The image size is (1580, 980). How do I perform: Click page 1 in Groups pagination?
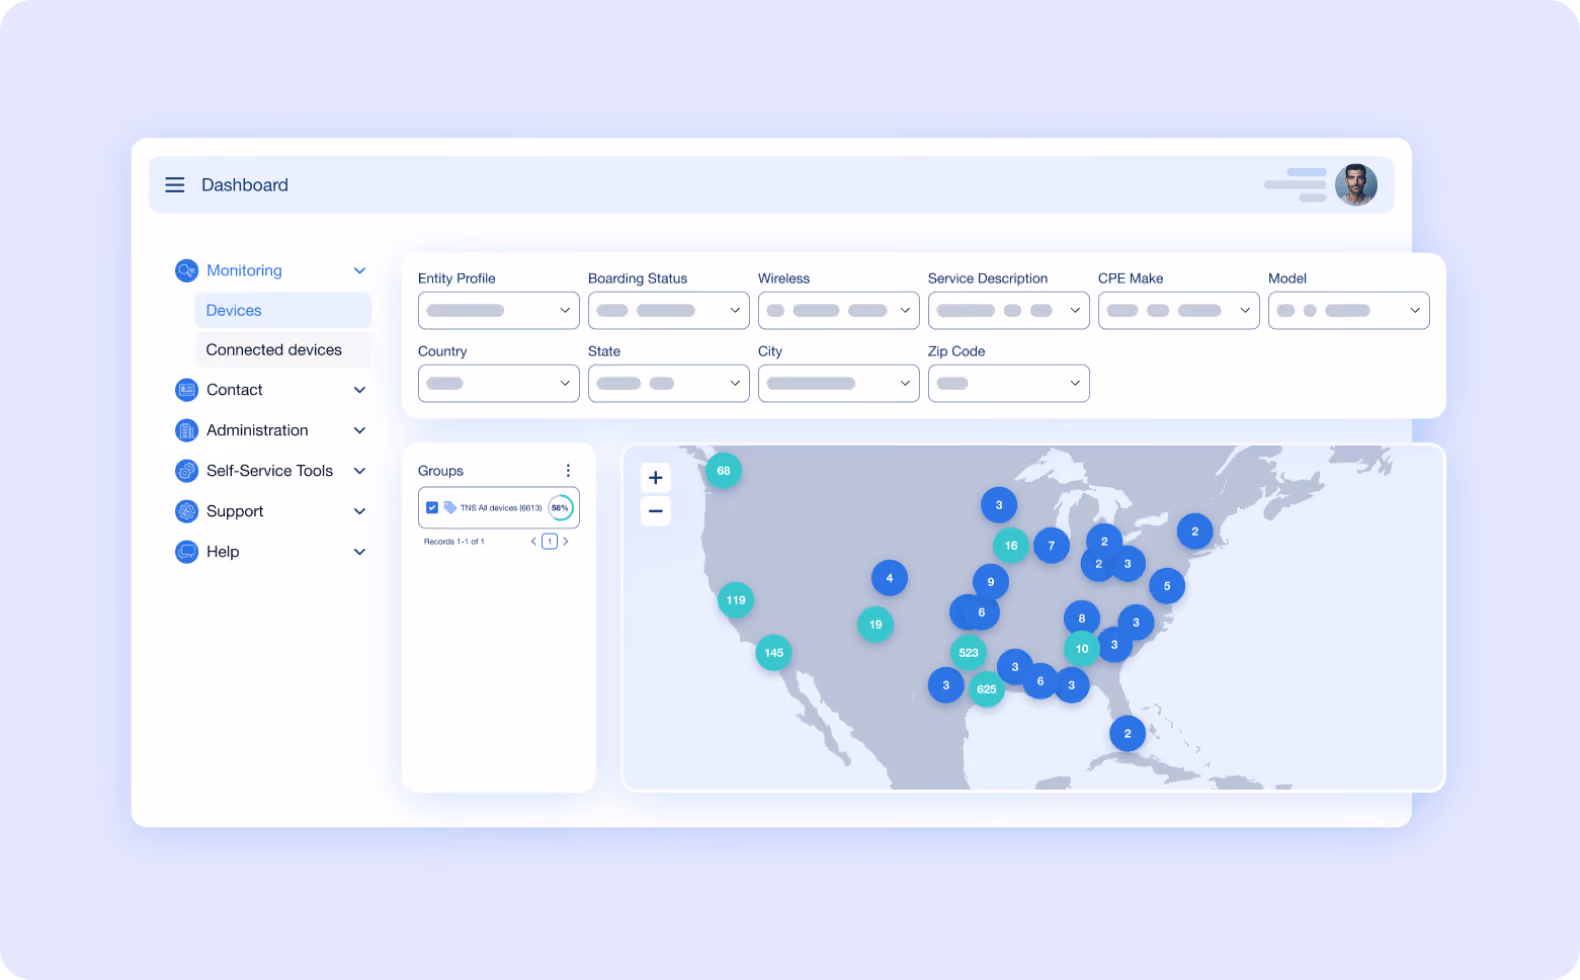(x=550, y=542)
